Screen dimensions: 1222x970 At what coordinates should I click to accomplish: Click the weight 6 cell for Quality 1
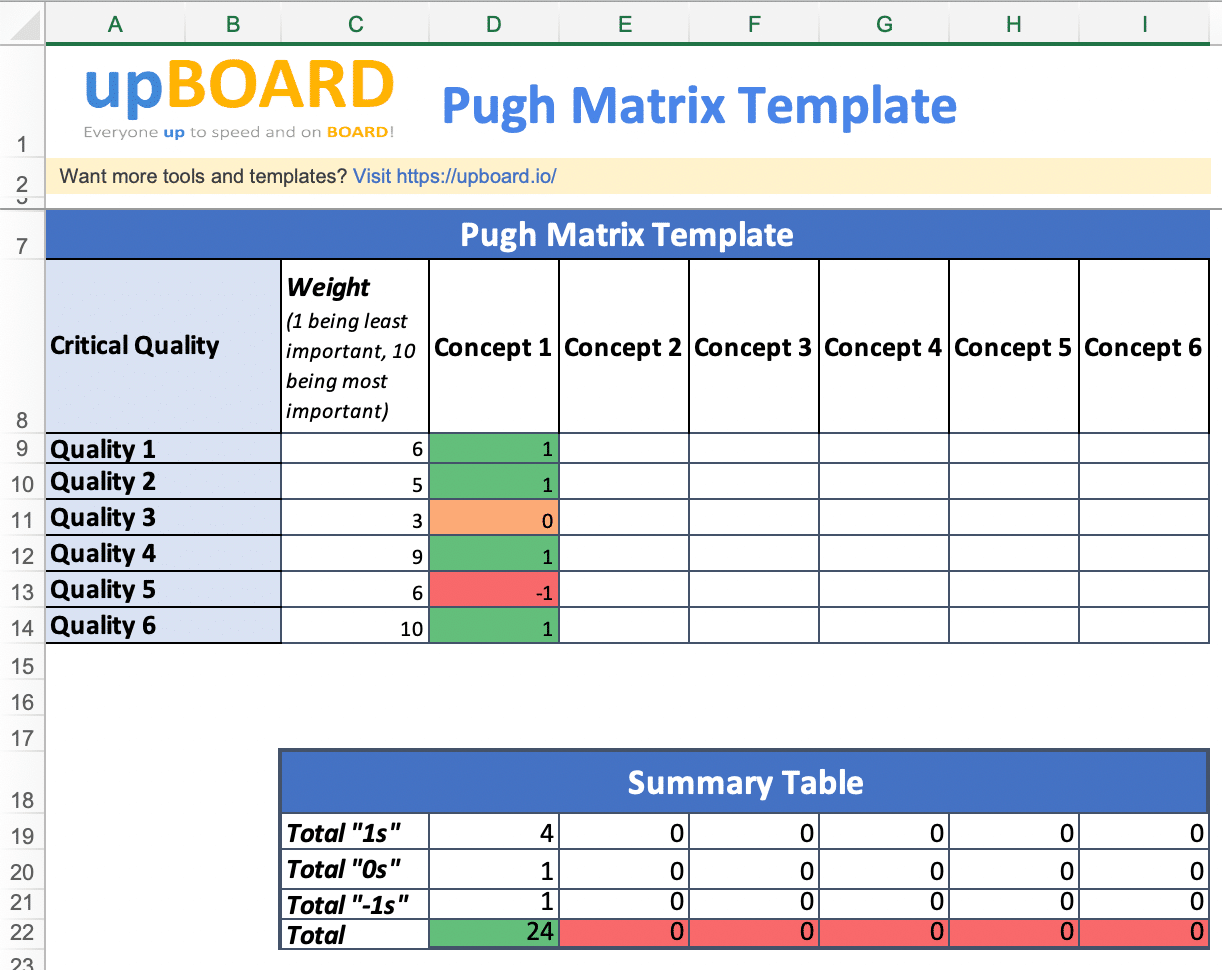point(355,448)
